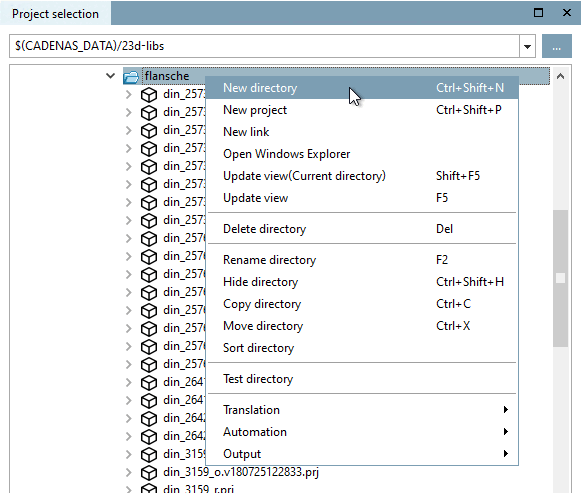Screen dimensions: 581x493
Task: Collapse the flansche directory node
Action: tap(110, 76)
